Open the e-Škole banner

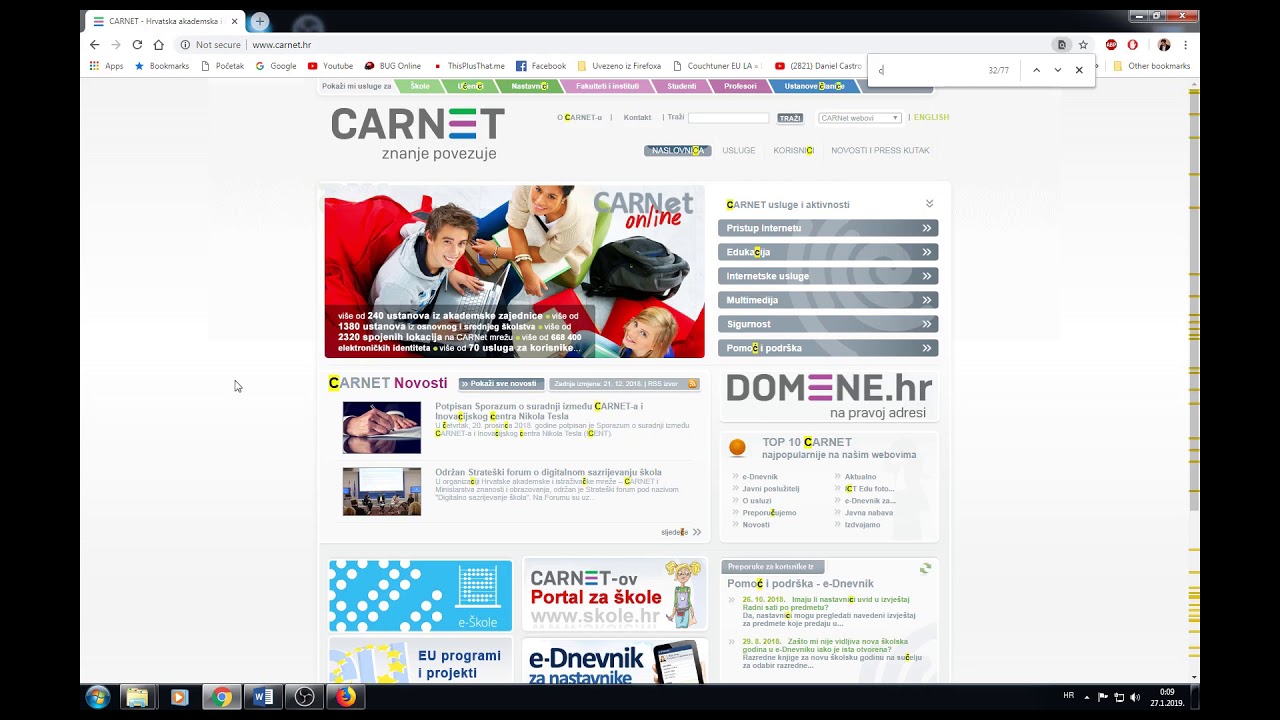420,595
